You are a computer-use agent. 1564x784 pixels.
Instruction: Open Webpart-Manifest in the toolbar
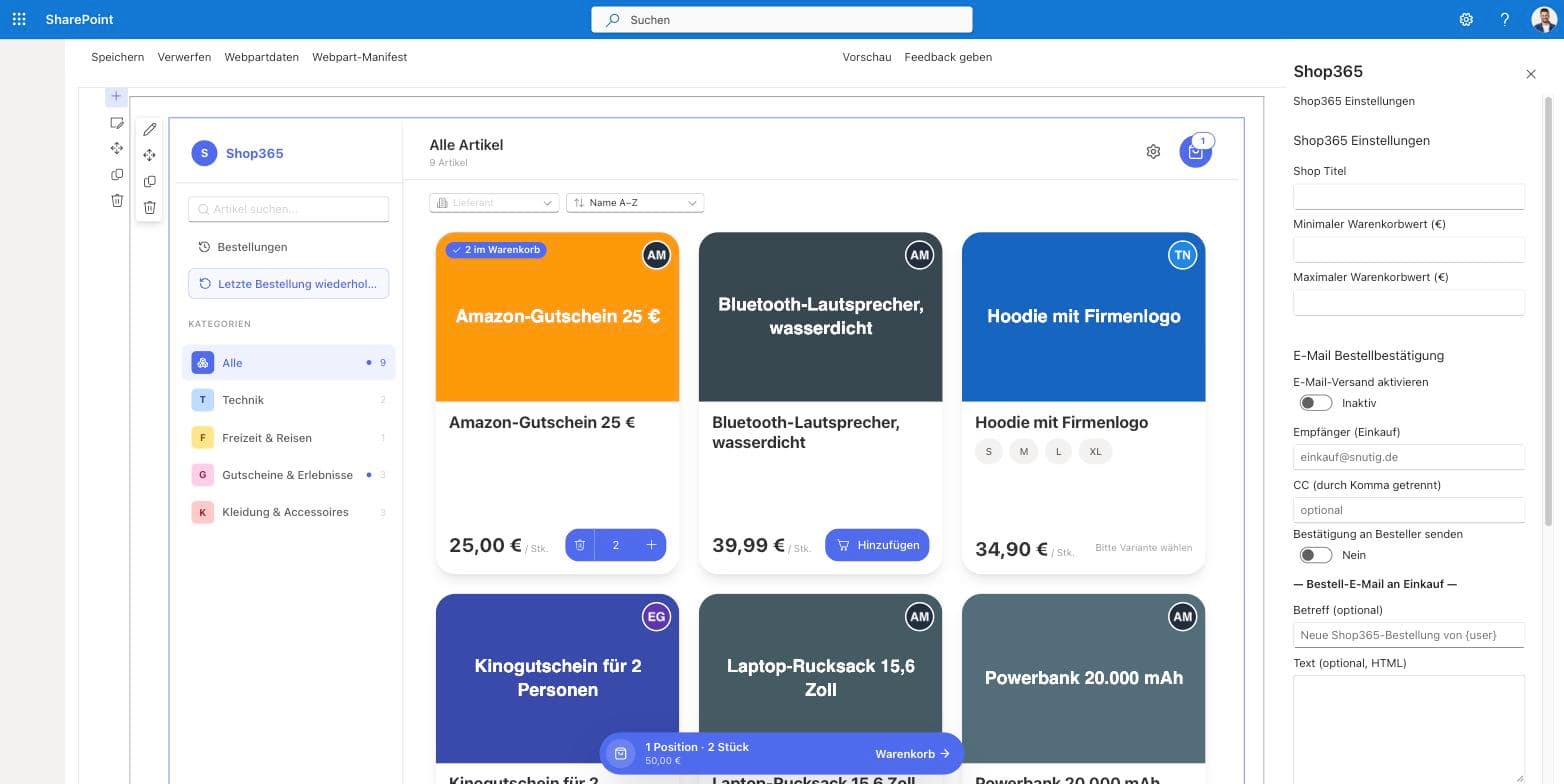point(360,57)
